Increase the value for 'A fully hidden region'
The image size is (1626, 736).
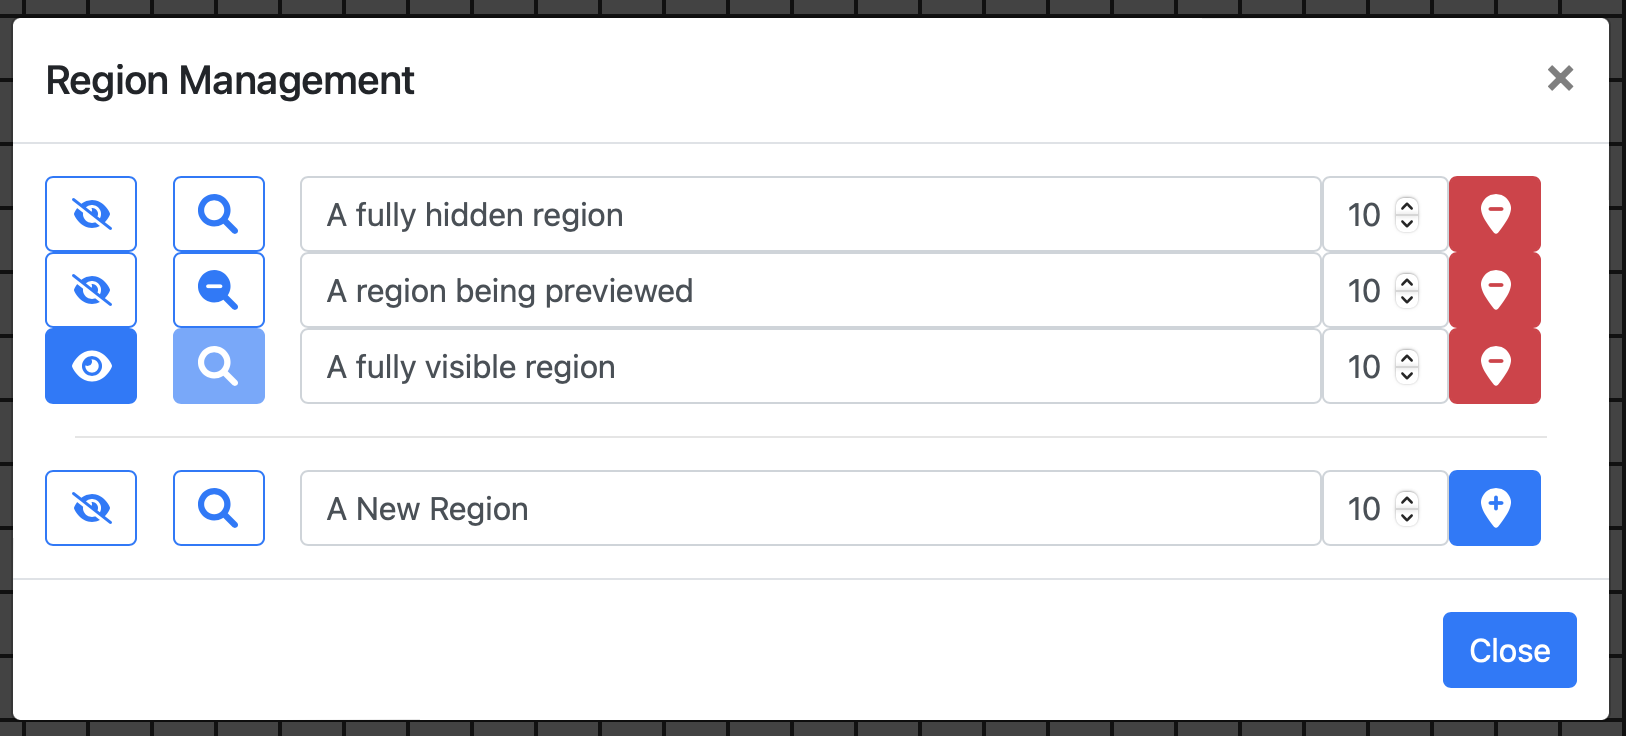pyautogui.click(x=1406, y=206)
